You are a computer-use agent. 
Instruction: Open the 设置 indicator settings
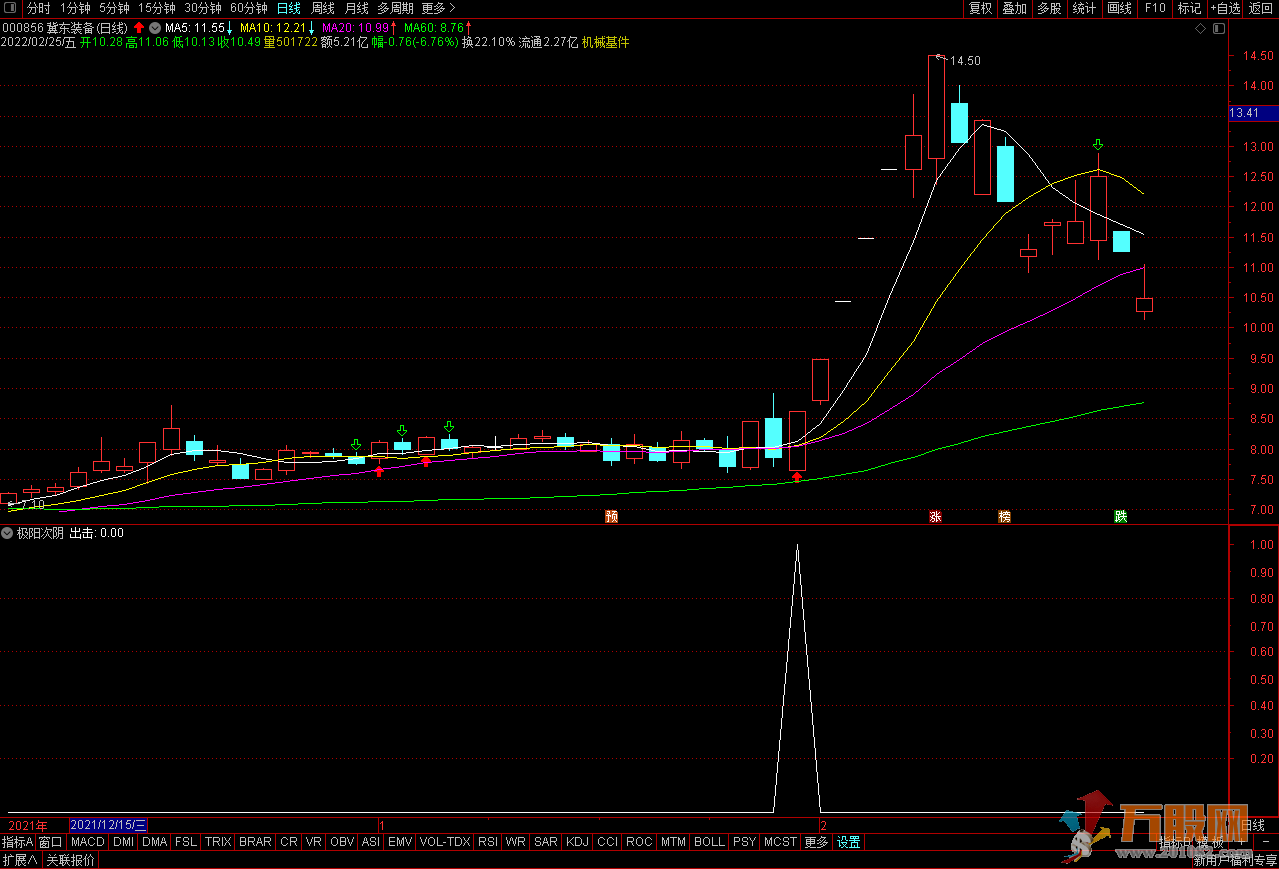pyautogui.click(x=849, y=842)
